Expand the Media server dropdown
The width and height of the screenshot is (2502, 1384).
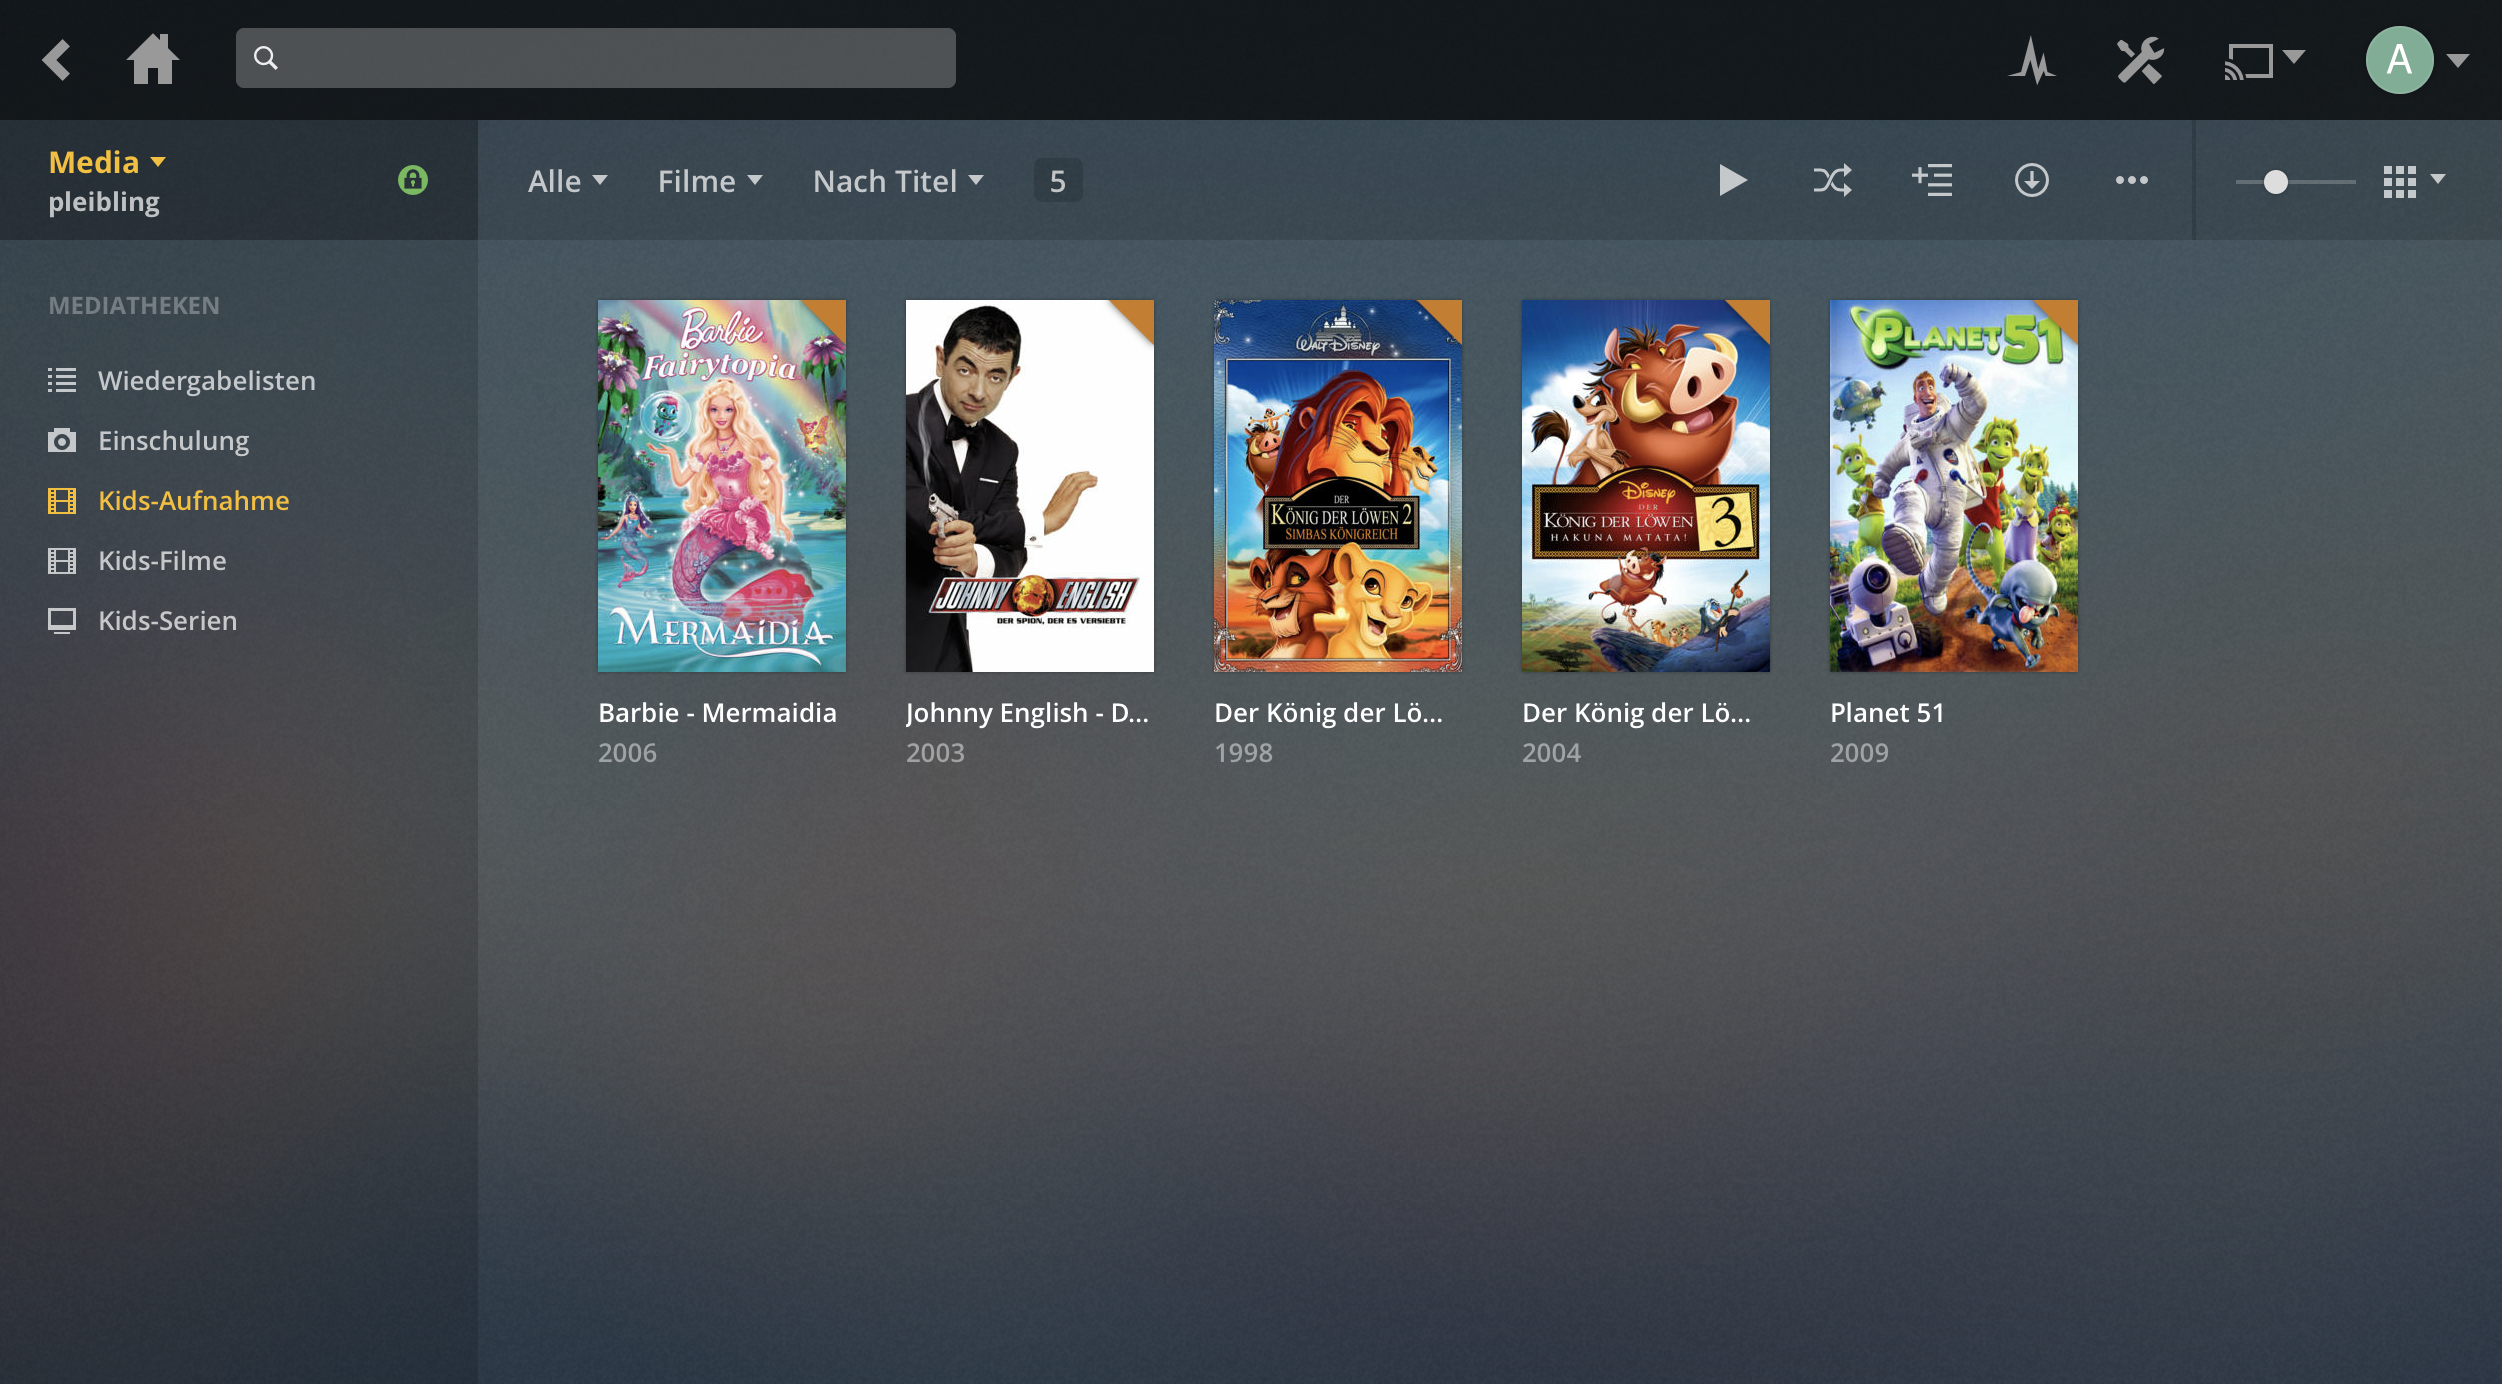point(108,162)
